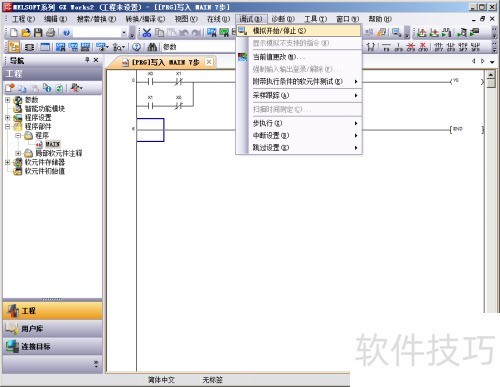The height and width of the screenshot is (387, 500).
Task: Select 智能功能模块 in the project tree
Action: (x=45, y=109)
